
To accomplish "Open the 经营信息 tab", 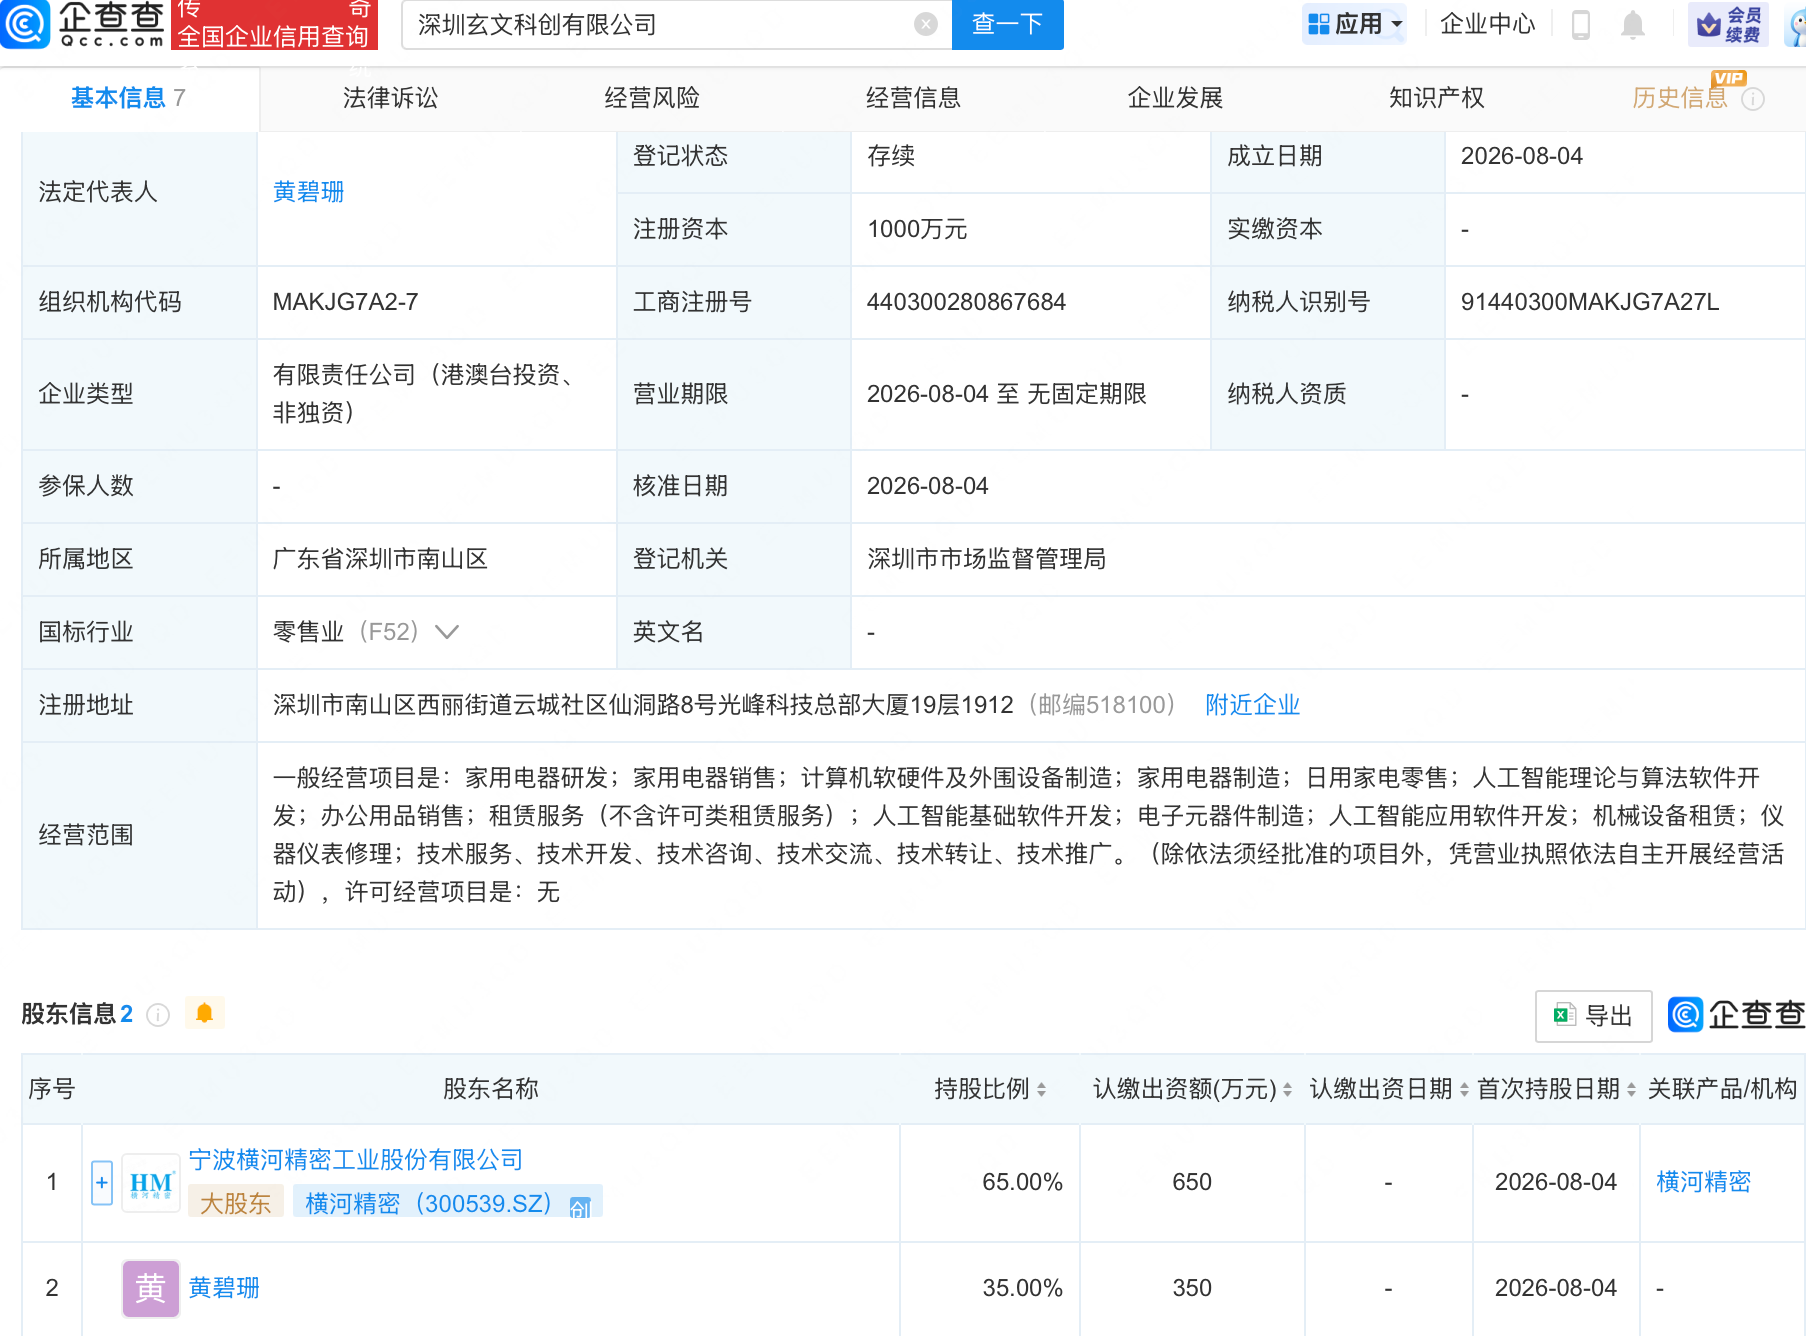I will 913,98.
